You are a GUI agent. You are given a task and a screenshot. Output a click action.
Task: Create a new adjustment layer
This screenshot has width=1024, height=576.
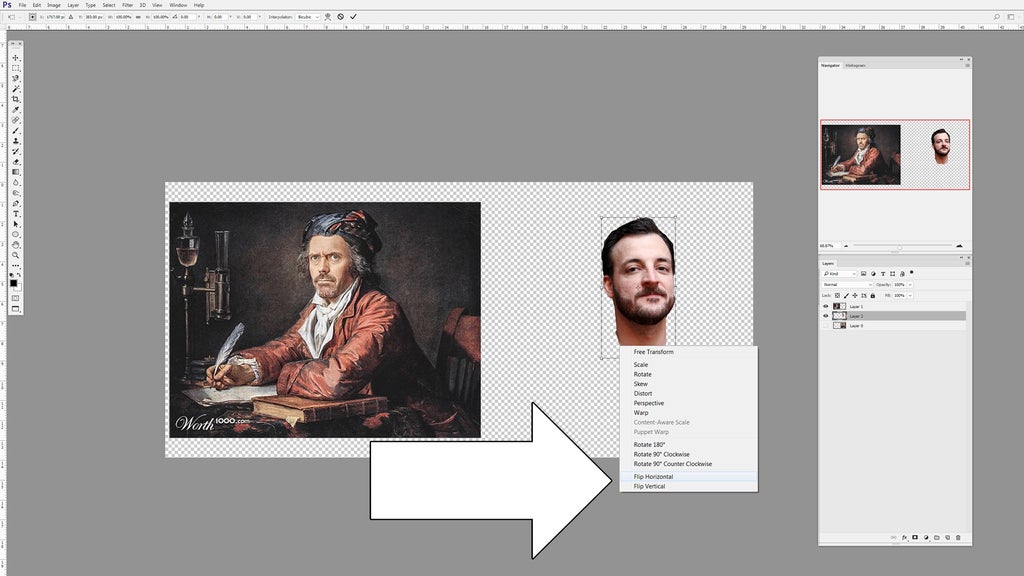926,537
